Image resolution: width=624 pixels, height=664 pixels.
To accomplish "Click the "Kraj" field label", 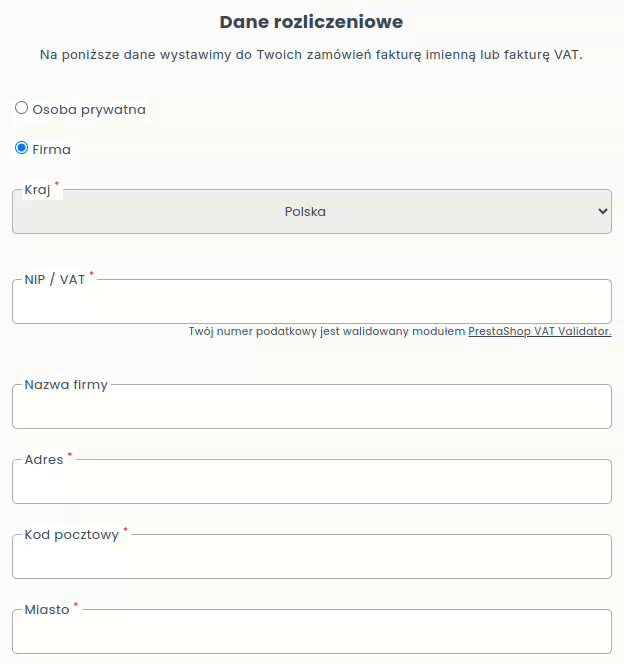I will [x=37, y=189].
